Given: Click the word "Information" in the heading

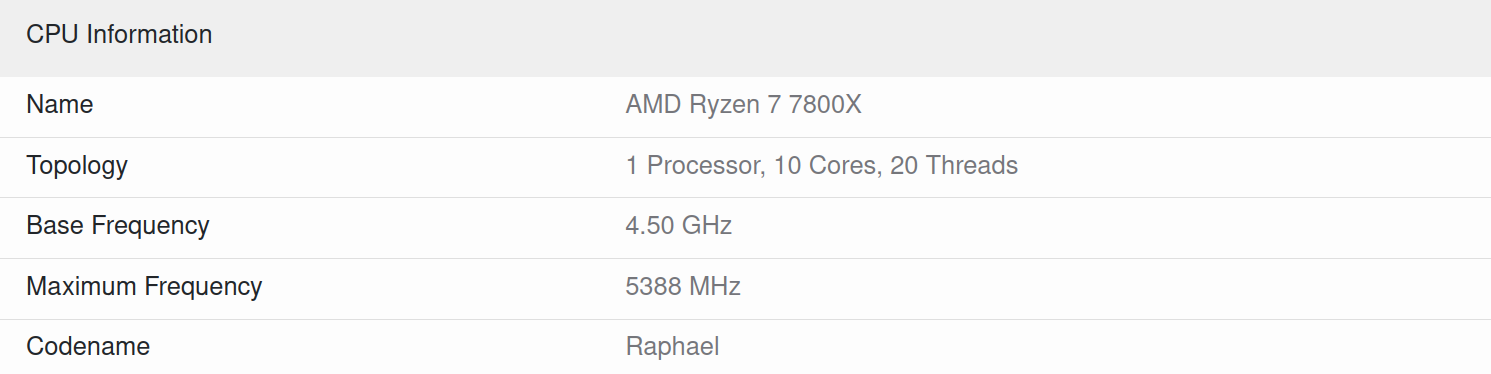Looking at the screenshot, I should click(x=150, y=34).
